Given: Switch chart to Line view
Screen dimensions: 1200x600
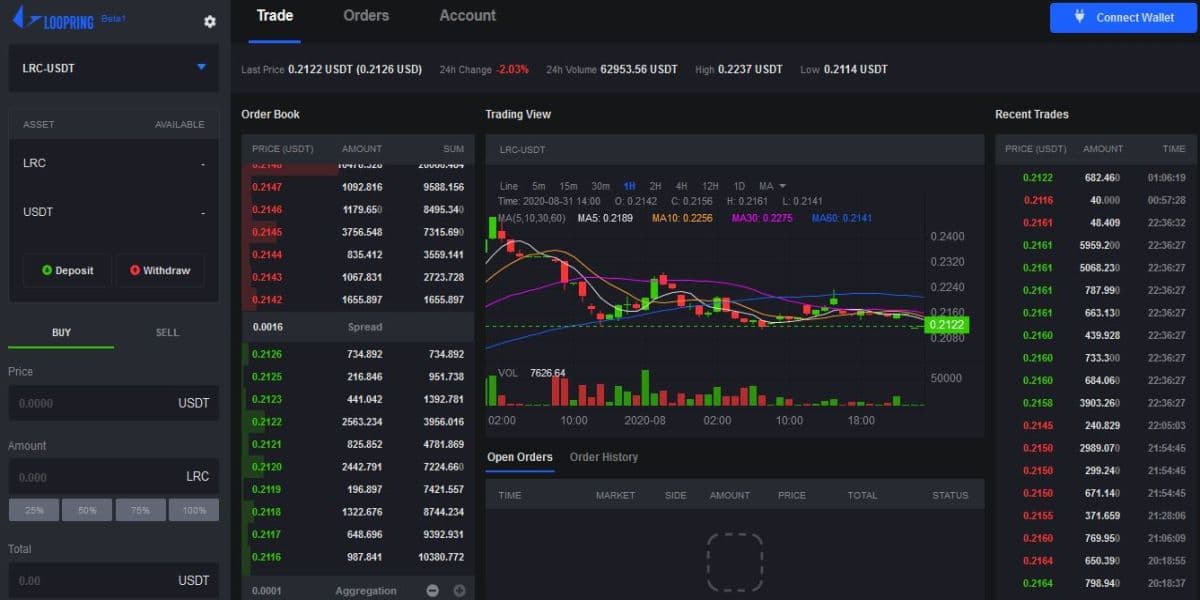Looking at the screenshot, I should pyautogui.click(x=508, y=186).
